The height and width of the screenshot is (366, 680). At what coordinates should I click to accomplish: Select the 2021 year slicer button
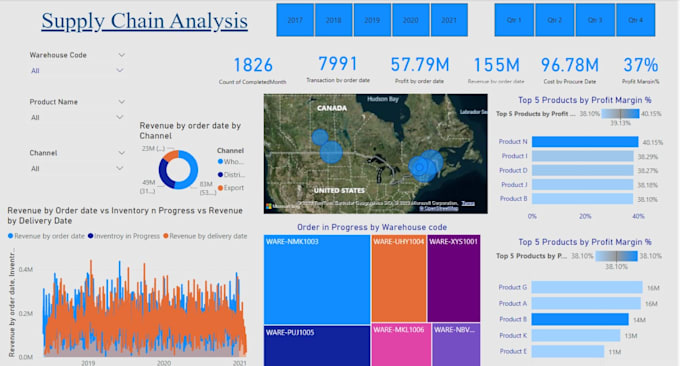tap(449, 20)
